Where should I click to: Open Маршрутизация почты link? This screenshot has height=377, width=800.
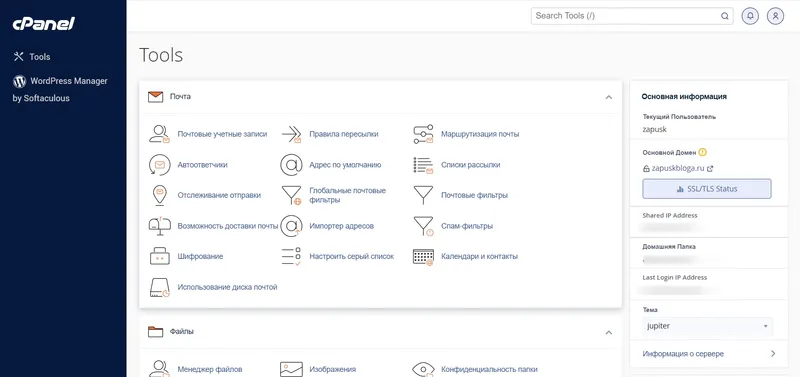(480, 134)
